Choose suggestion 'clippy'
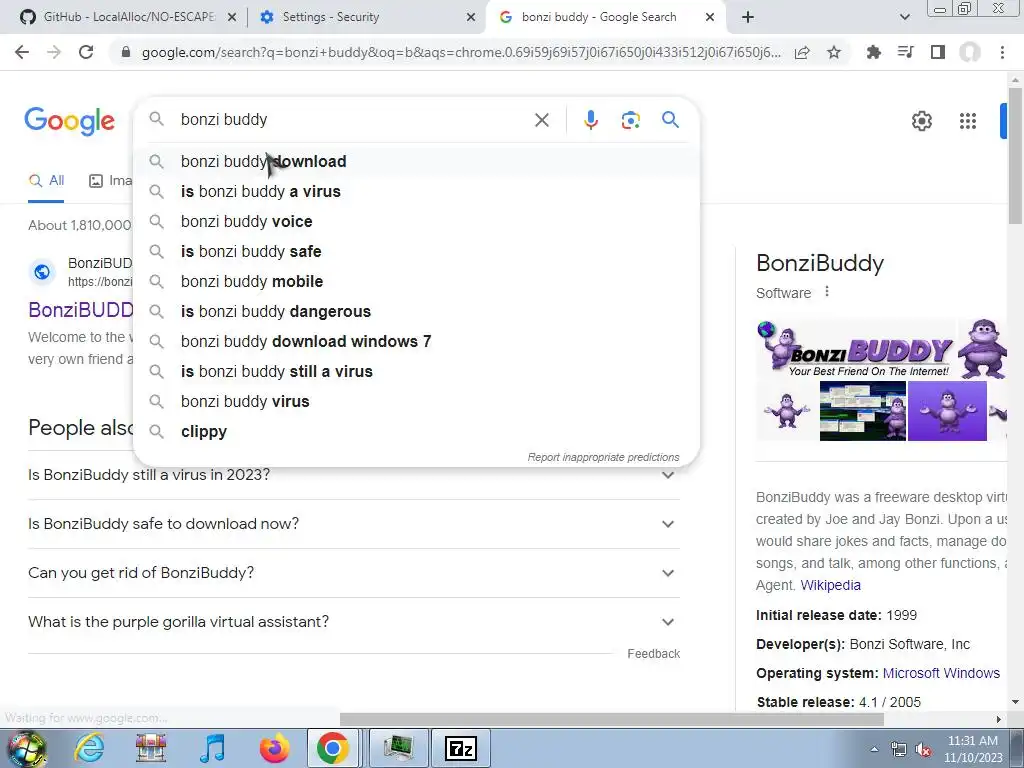 (x=416, y=432)
